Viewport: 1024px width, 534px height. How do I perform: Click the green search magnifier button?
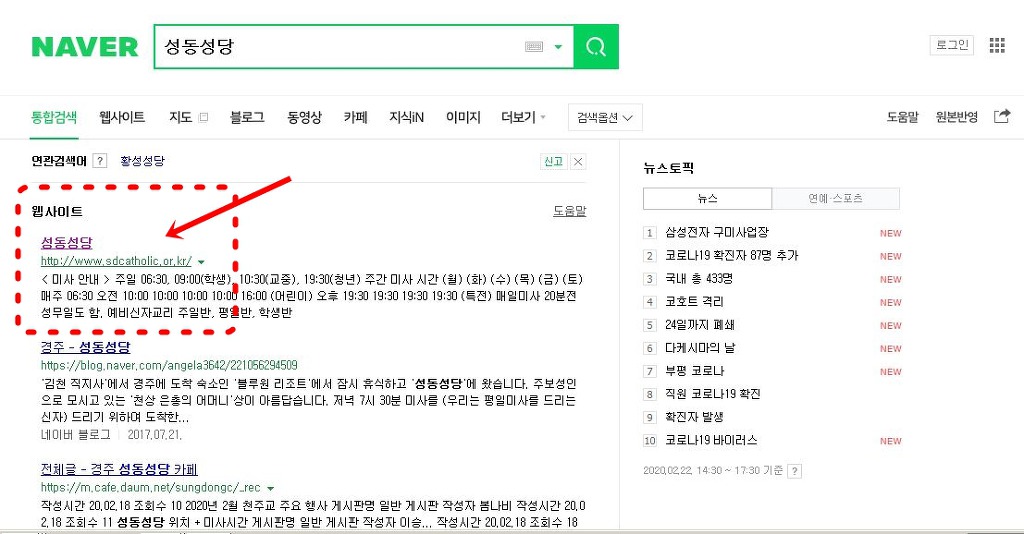tap(596, 46)
